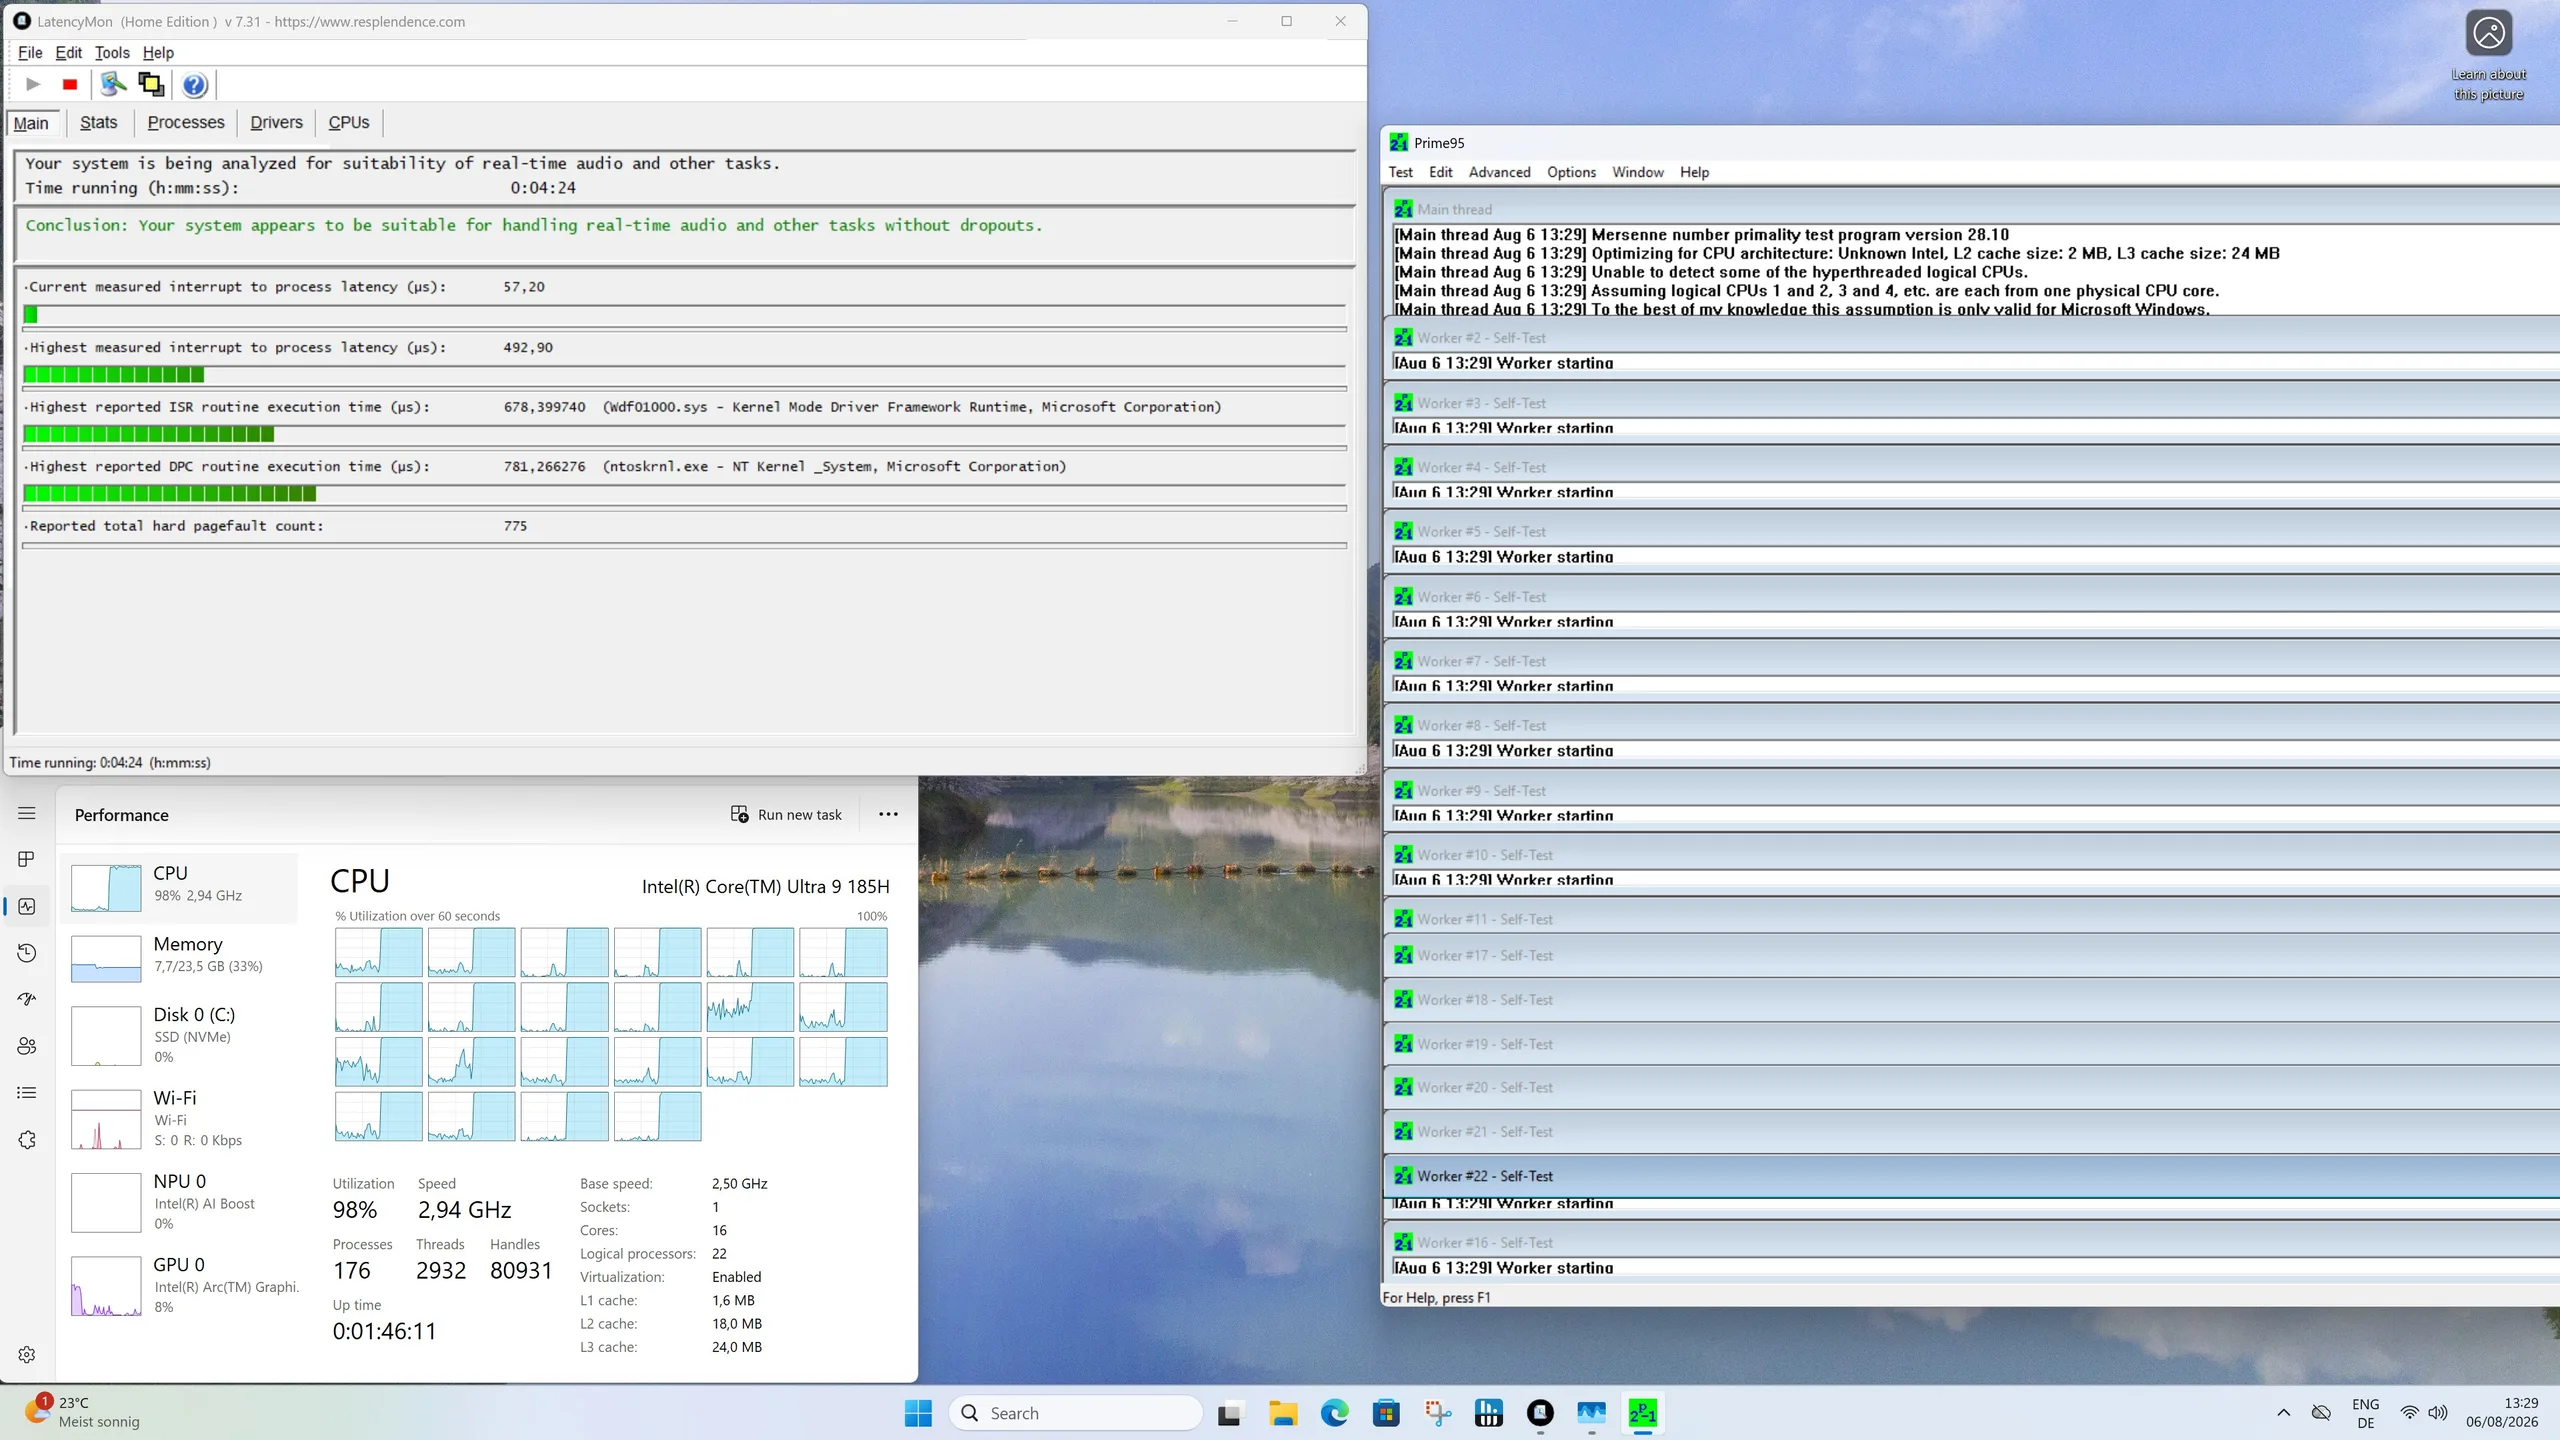Click the taskbar Search box
The width and height of the screenshot is (2560, 1440).
point(1075,1413)
